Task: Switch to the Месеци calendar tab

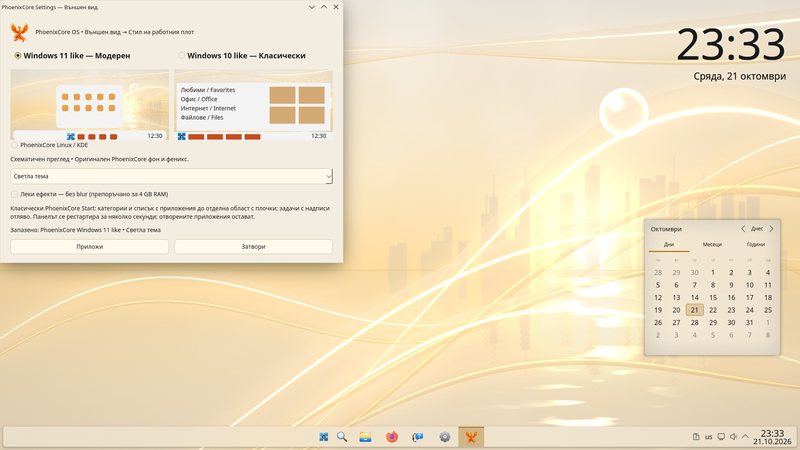Action: coord(712,245)
